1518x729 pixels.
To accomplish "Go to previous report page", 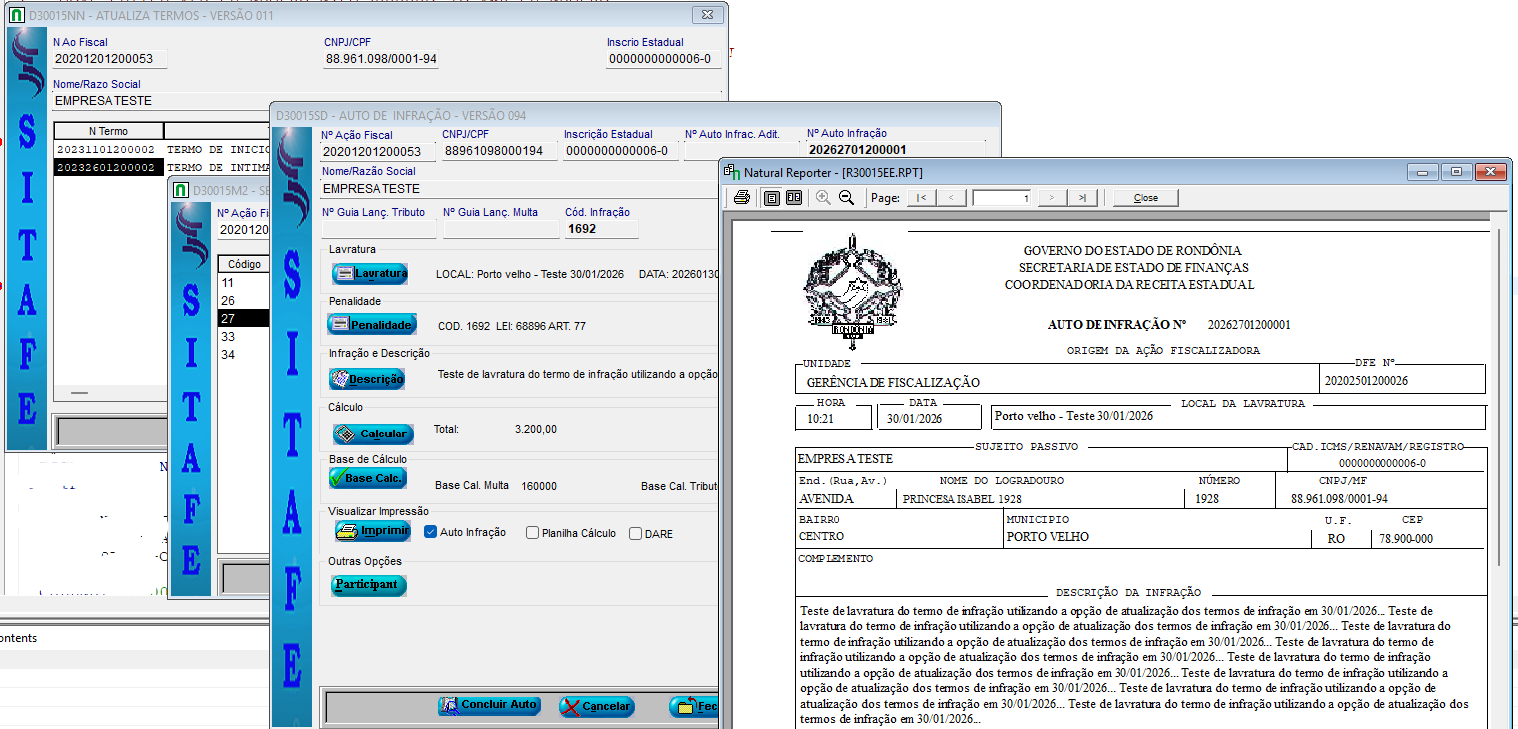I will [x=951, y=198].
